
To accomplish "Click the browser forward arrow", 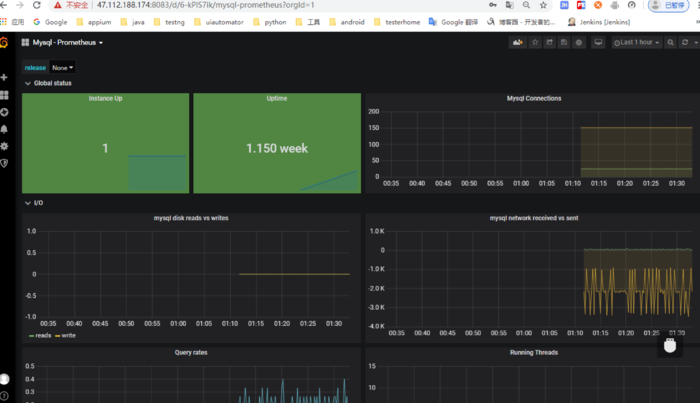I will click(x=20, y=5).
